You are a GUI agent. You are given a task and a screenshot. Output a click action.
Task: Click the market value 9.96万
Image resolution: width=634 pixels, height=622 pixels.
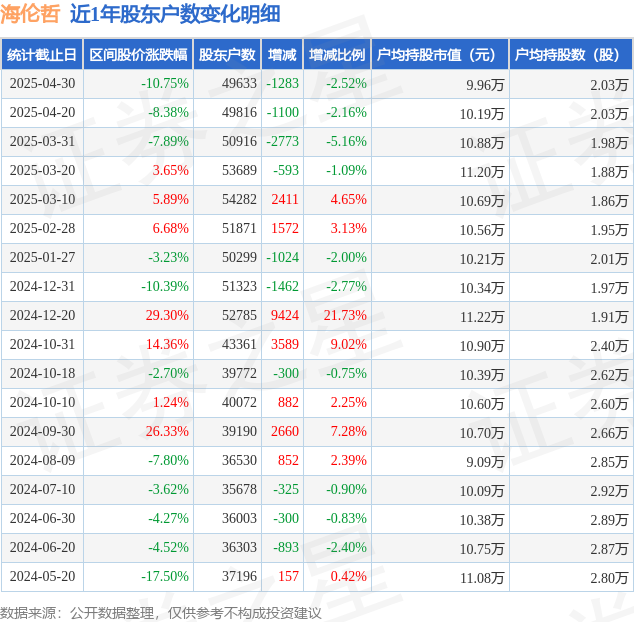[485, 85]
